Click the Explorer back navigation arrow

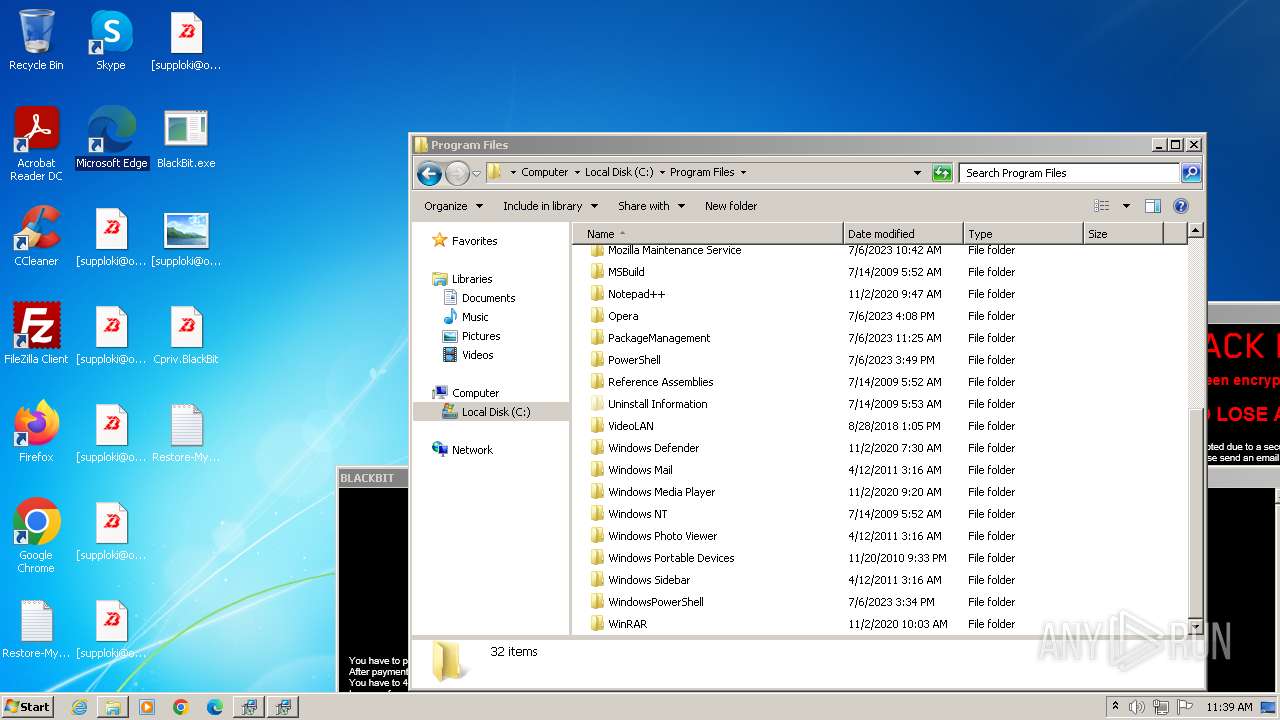(x=429, y=173)
